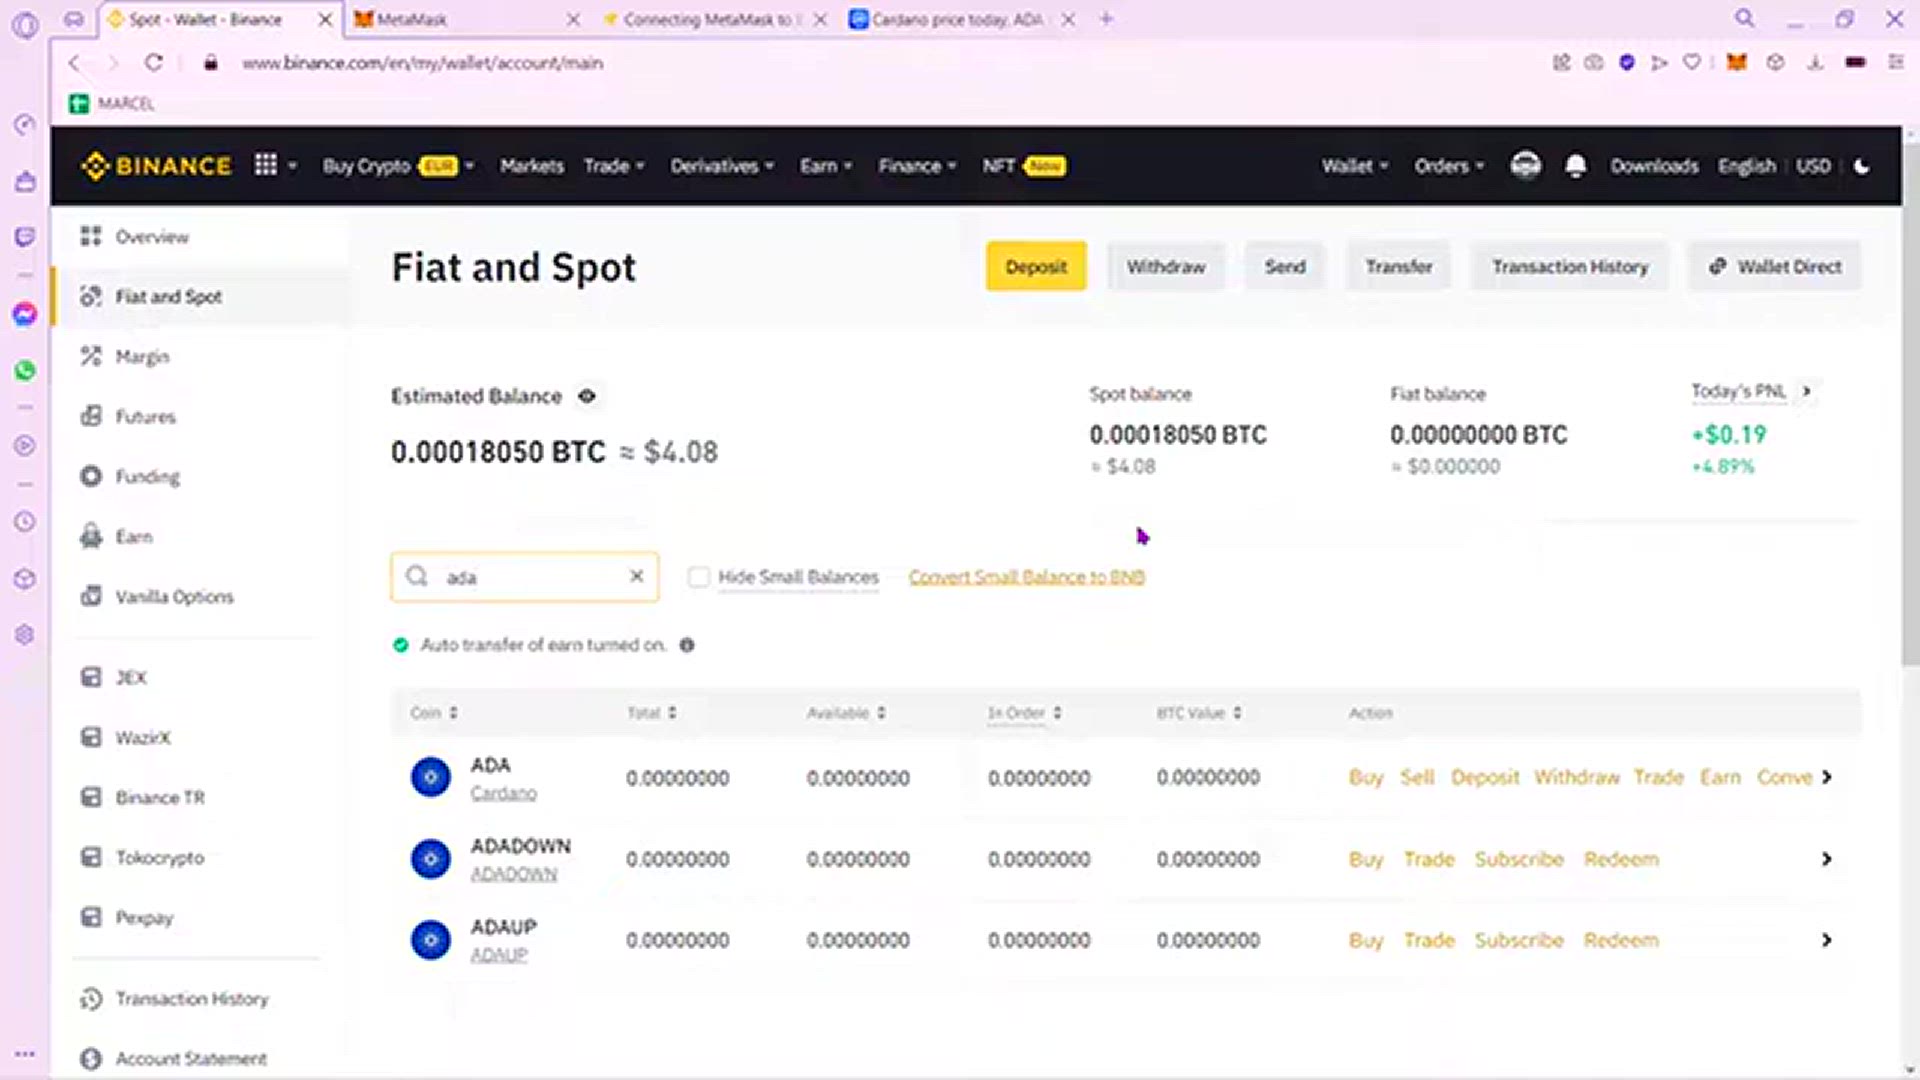The width and height of the screenshot is (1920, 1080).
Task: Open WhatsApp icon in browser sidebar
Action: click(x=25, y=370)
